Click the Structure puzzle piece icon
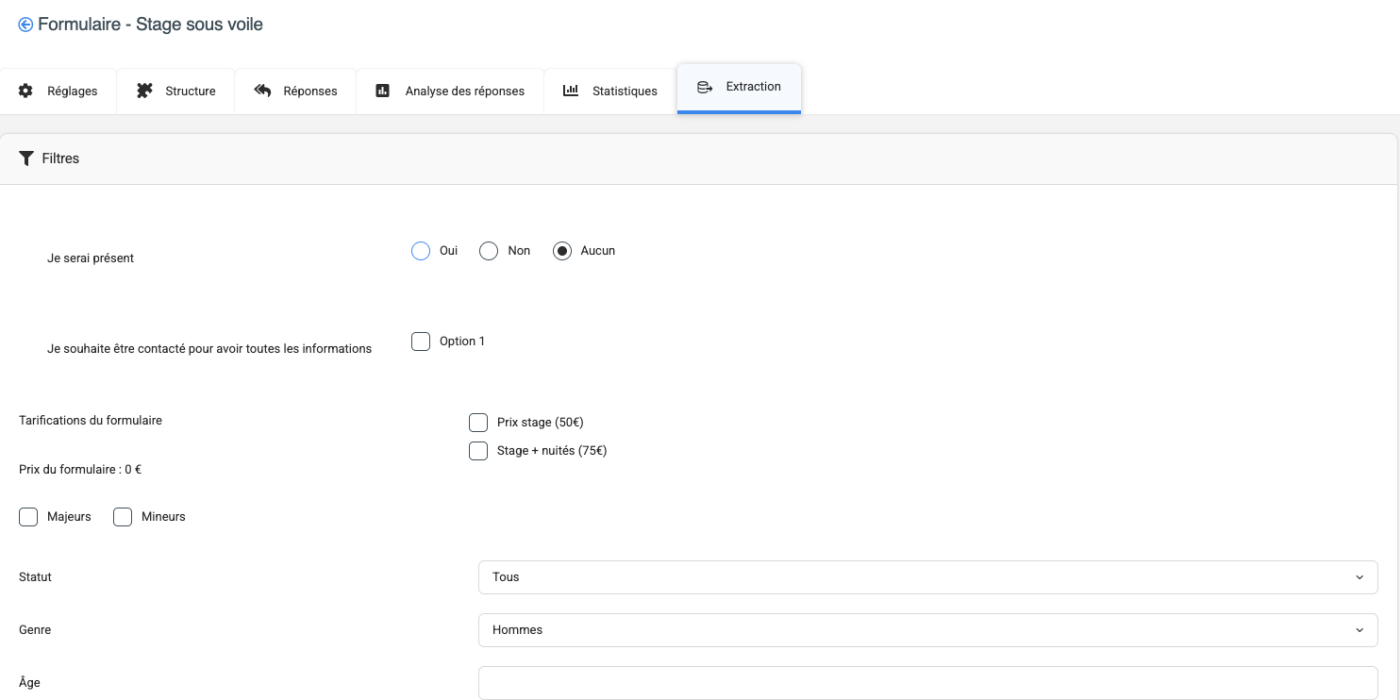The width and height of the screenshot is (1400, 700). tap(145, 91)
